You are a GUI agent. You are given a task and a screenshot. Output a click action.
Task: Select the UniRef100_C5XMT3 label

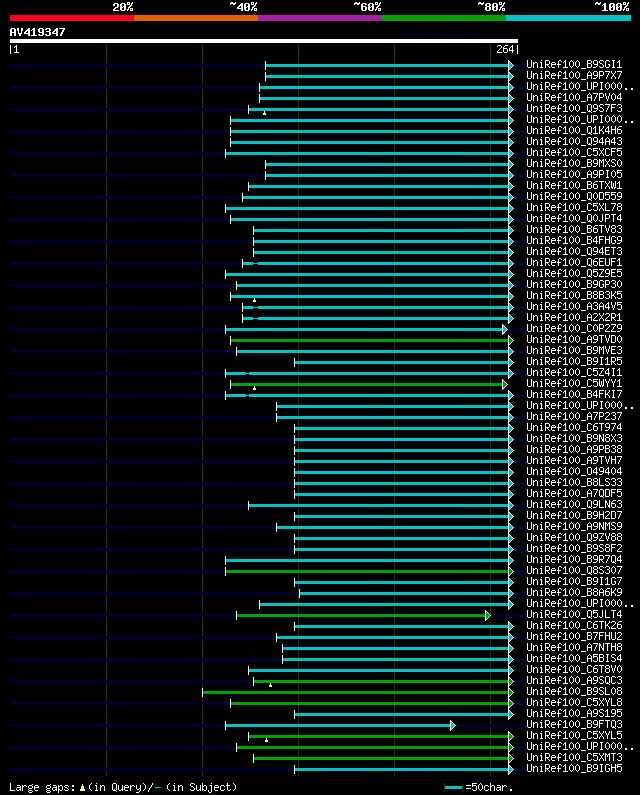574,757
